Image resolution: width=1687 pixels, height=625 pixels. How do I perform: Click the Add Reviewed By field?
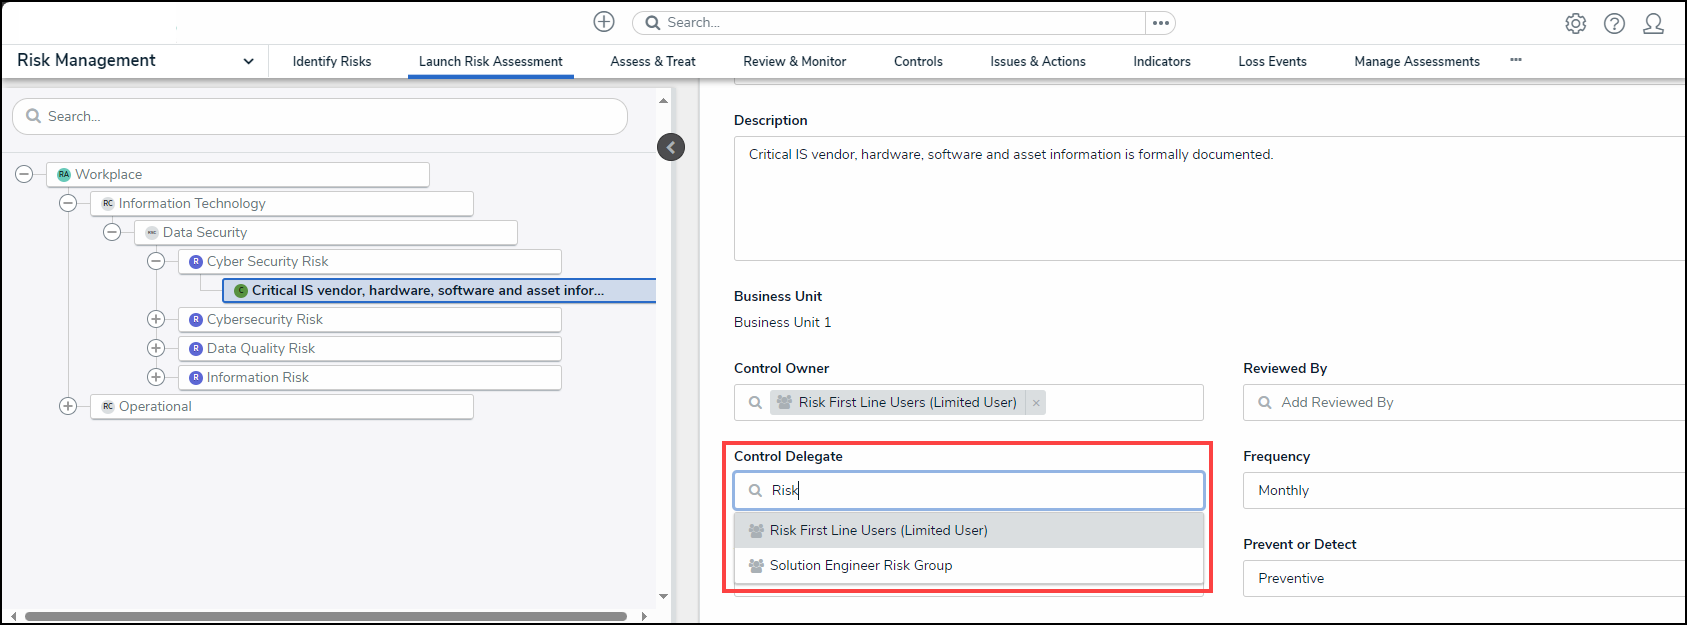(x=1460, y=403)
